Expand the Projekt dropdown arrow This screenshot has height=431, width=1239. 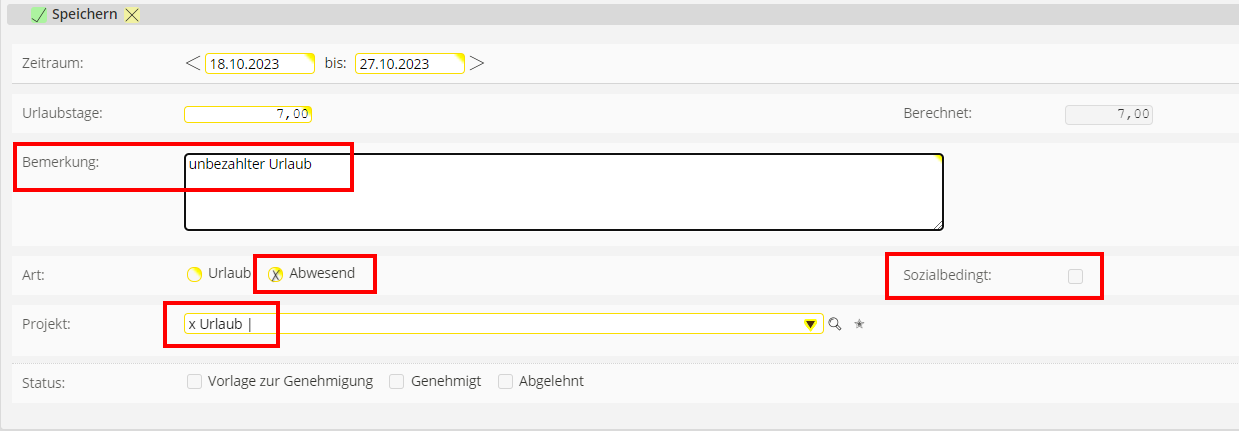point(811,324)
